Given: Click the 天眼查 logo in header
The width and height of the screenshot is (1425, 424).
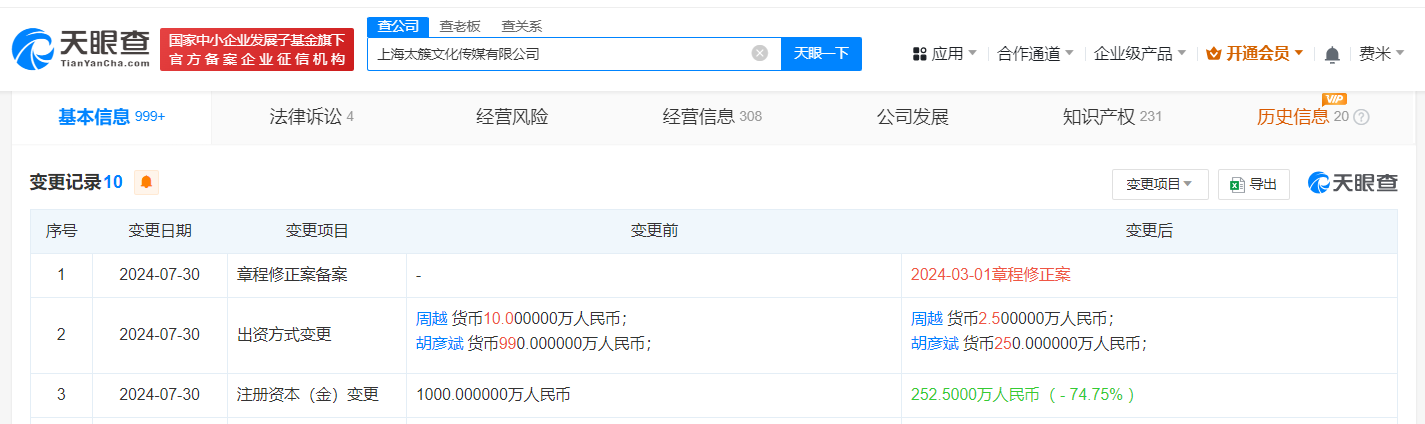Looking at the screenshot, I should coord(82,48).
